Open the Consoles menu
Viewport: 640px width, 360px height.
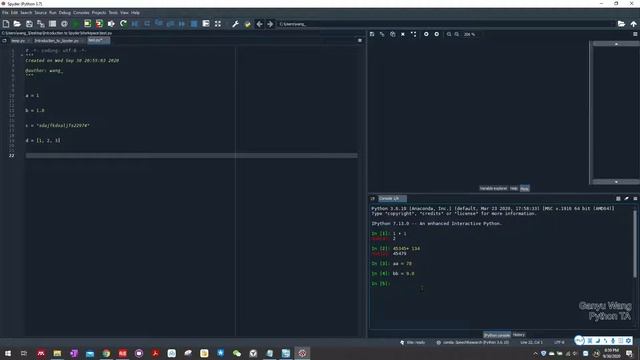pos(81,13)
